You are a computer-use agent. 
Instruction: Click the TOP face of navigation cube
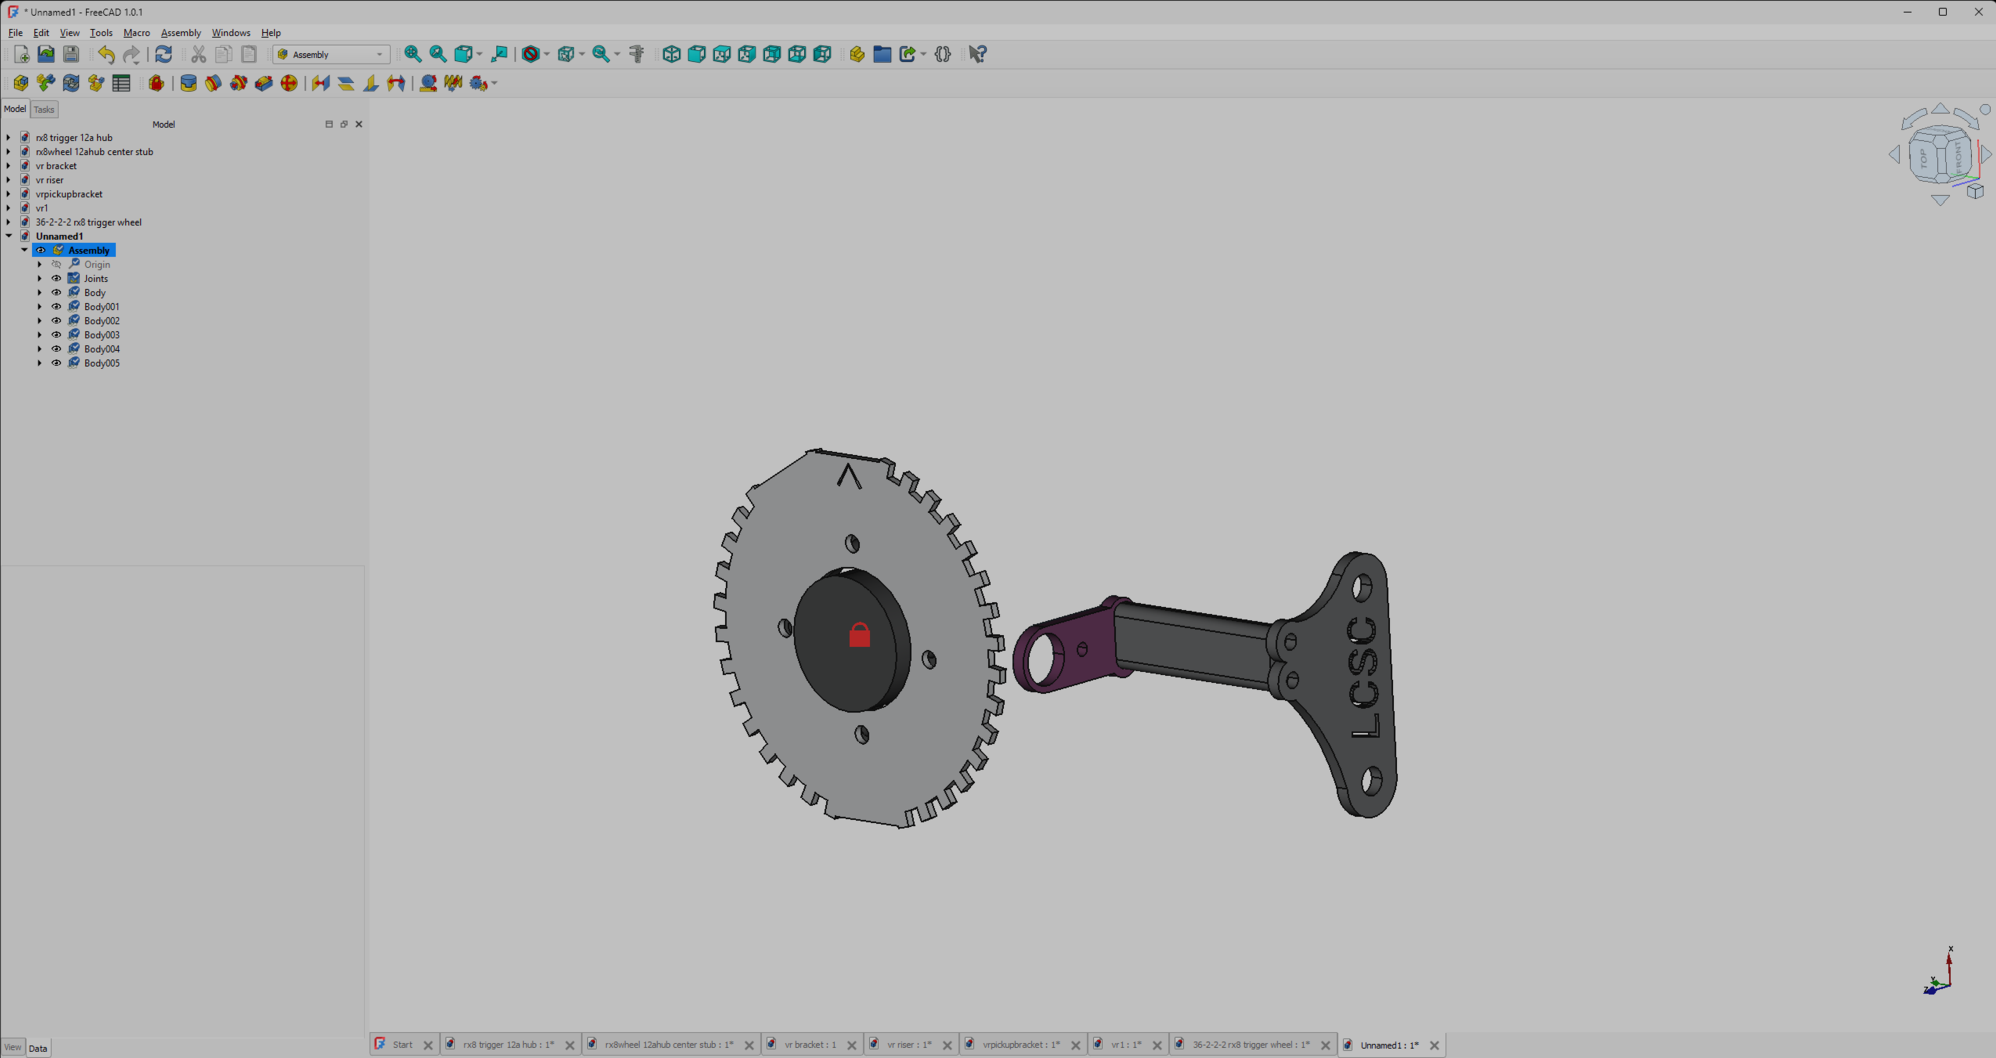(x=1923, y=157)
